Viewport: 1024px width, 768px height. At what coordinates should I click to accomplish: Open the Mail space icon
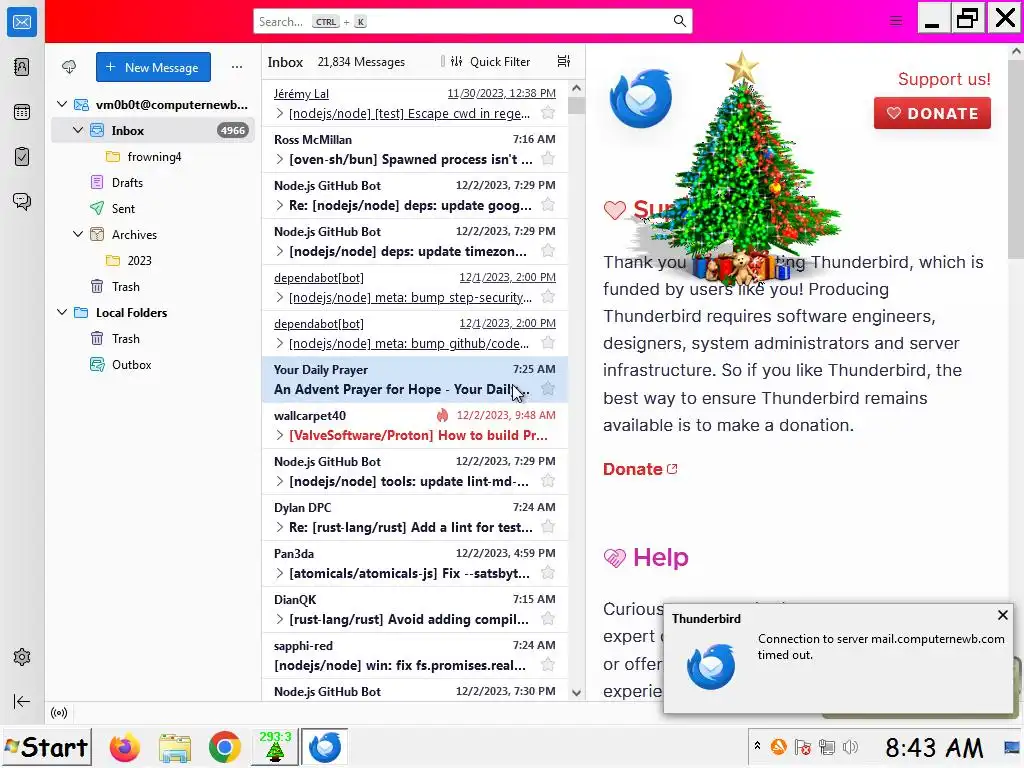click(x=22, y=22)
